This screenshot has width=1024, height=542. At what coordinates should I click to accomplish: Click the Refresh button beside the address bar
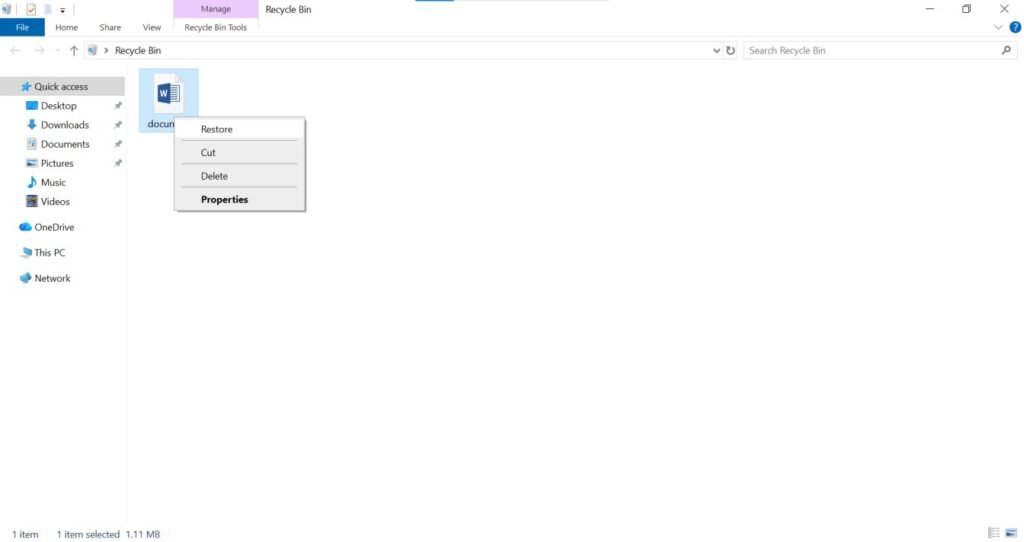(731, 50)
